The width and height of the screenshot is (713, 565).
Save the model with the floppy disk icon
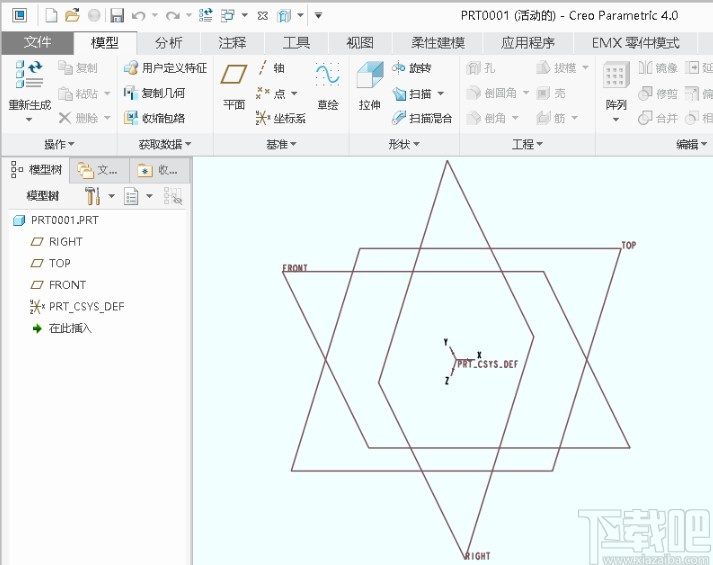coord(117,16)
